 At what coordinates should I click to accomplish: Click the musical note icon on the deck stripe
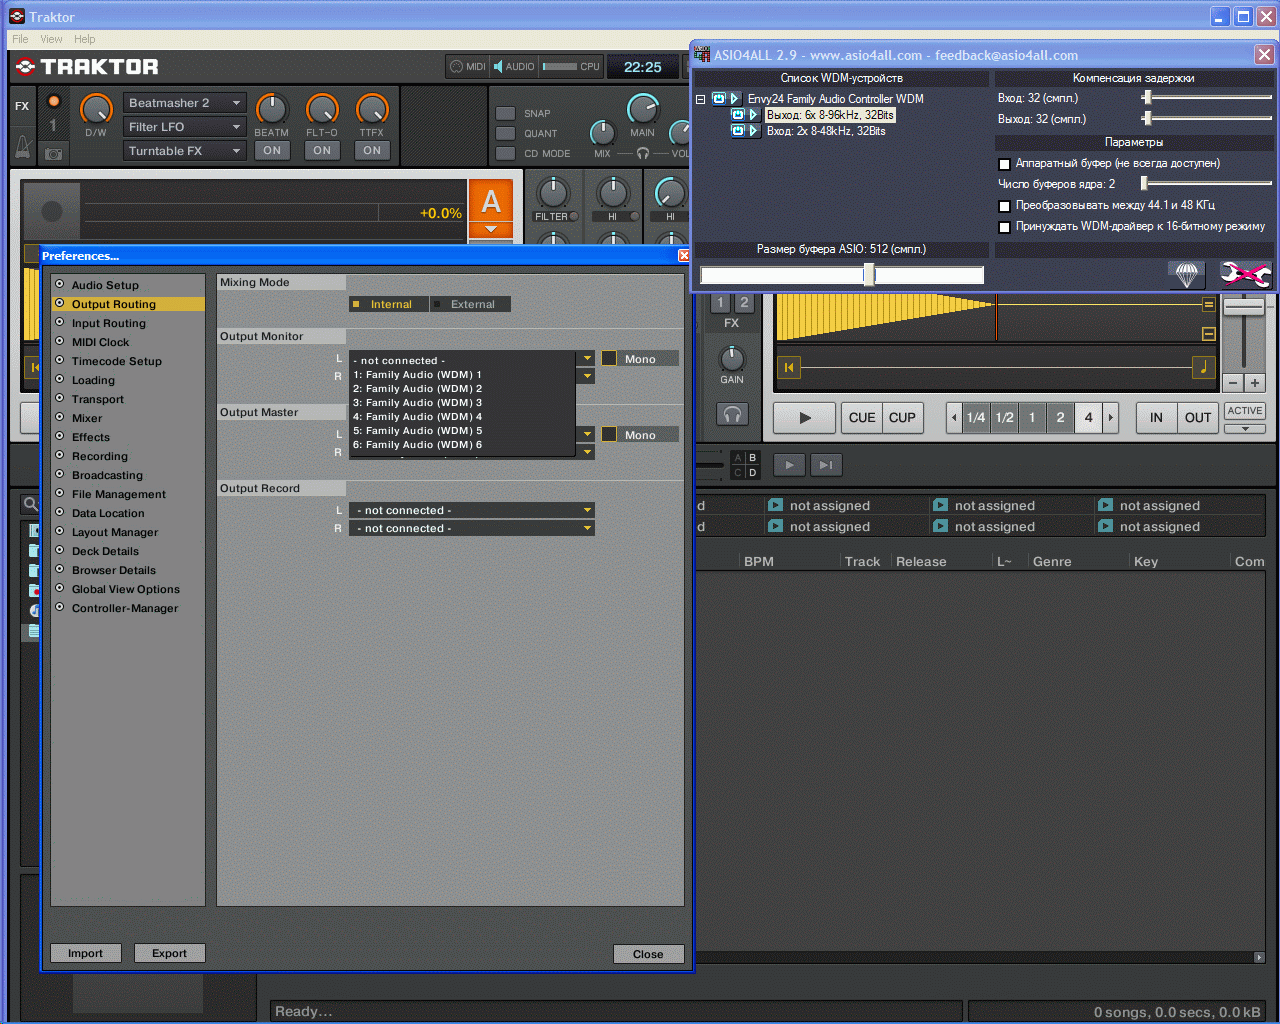(1204, 367)
